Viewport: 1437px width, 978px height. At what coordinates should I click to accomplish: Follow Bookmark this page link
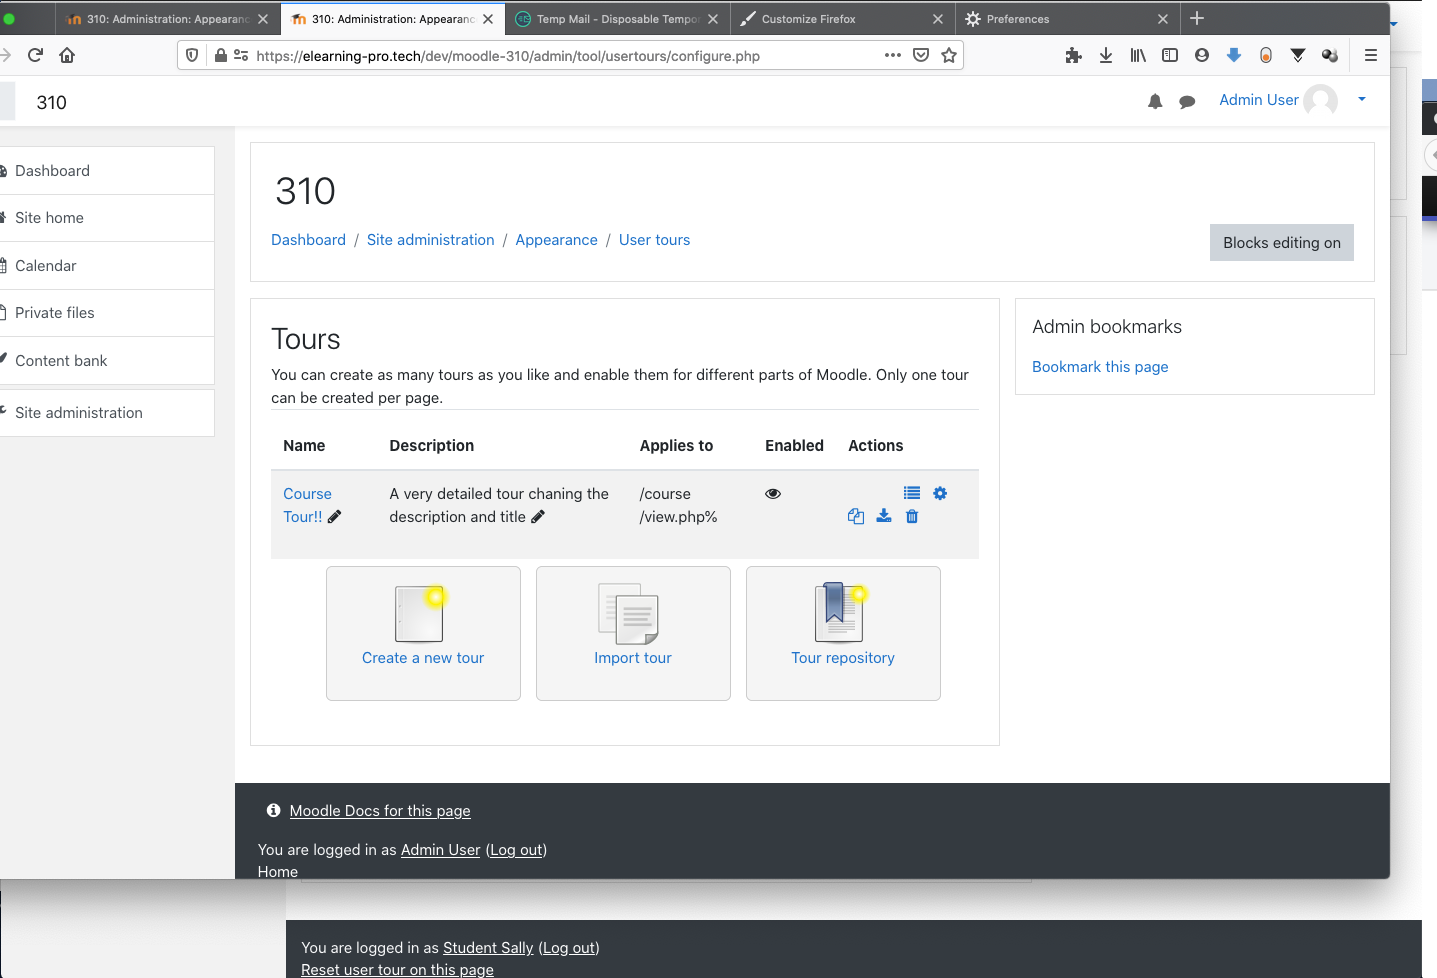point(1100,367)
